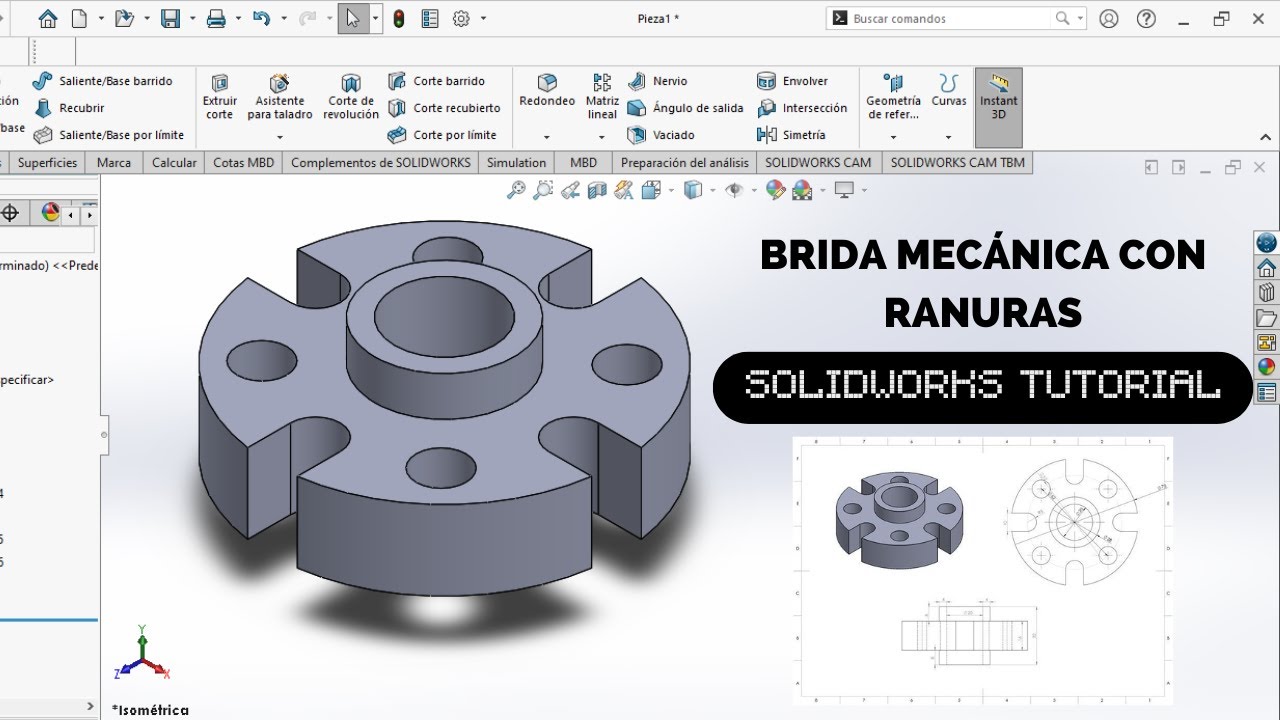Expand the Matriz lineal dropdown
Screen dimensions: 1280x720
coord(602,137)
